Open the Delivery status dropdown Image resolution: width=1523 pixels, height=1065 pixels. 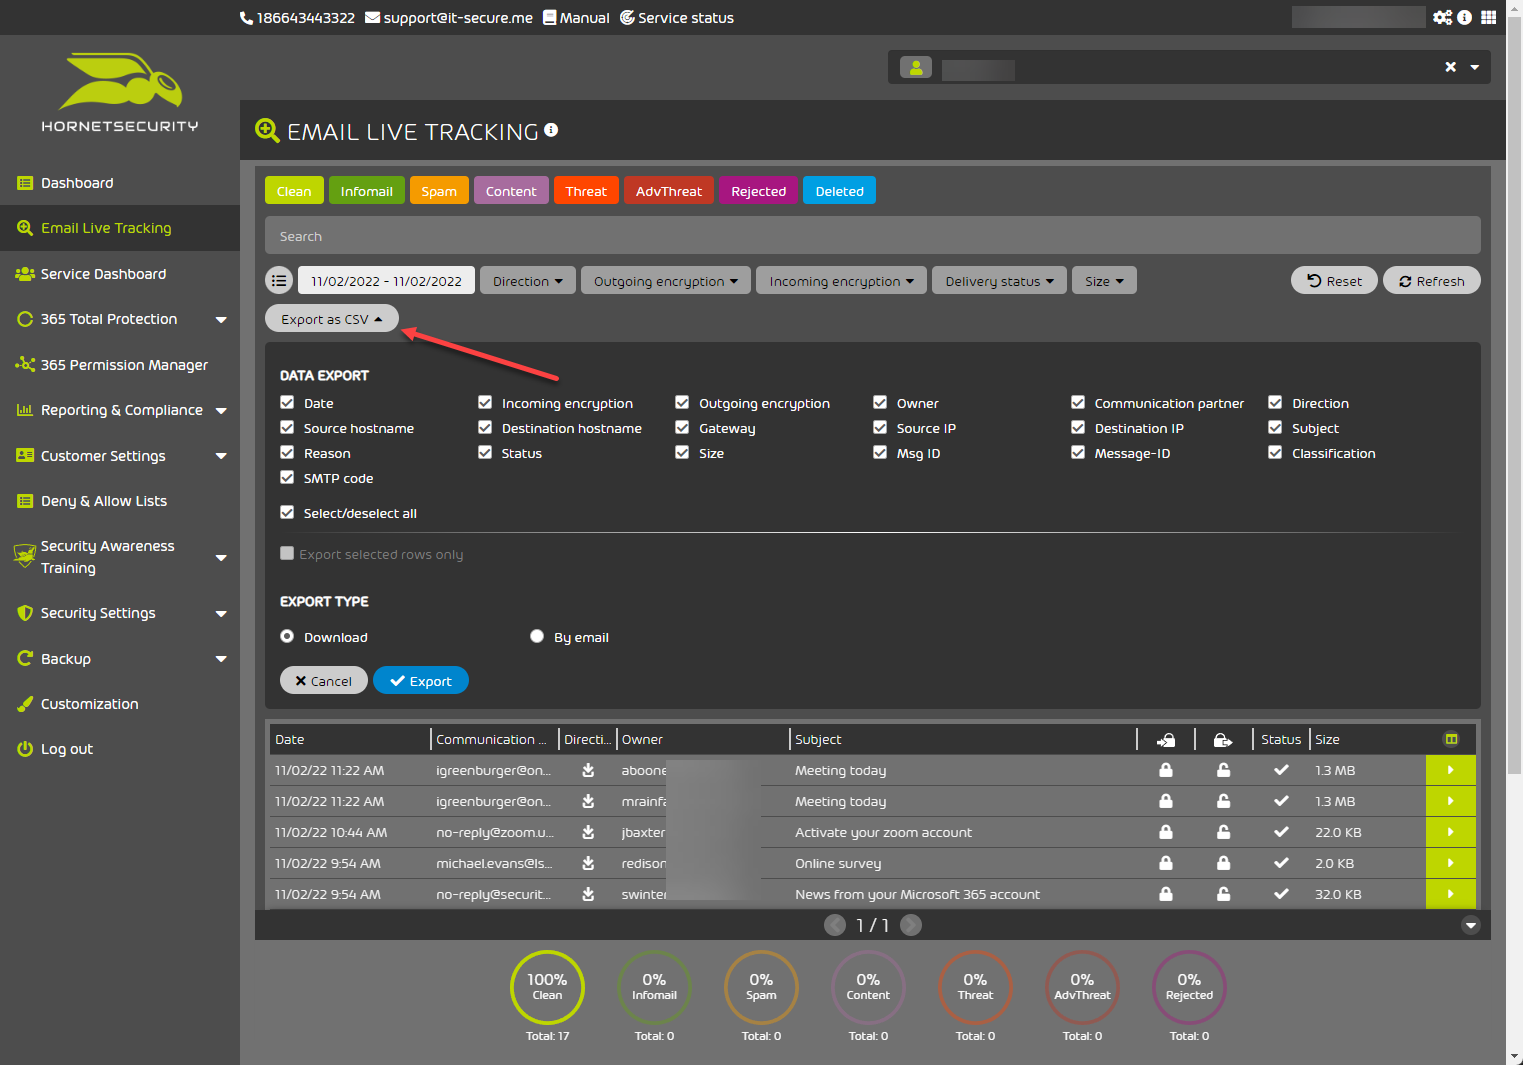tap(999, 281)
